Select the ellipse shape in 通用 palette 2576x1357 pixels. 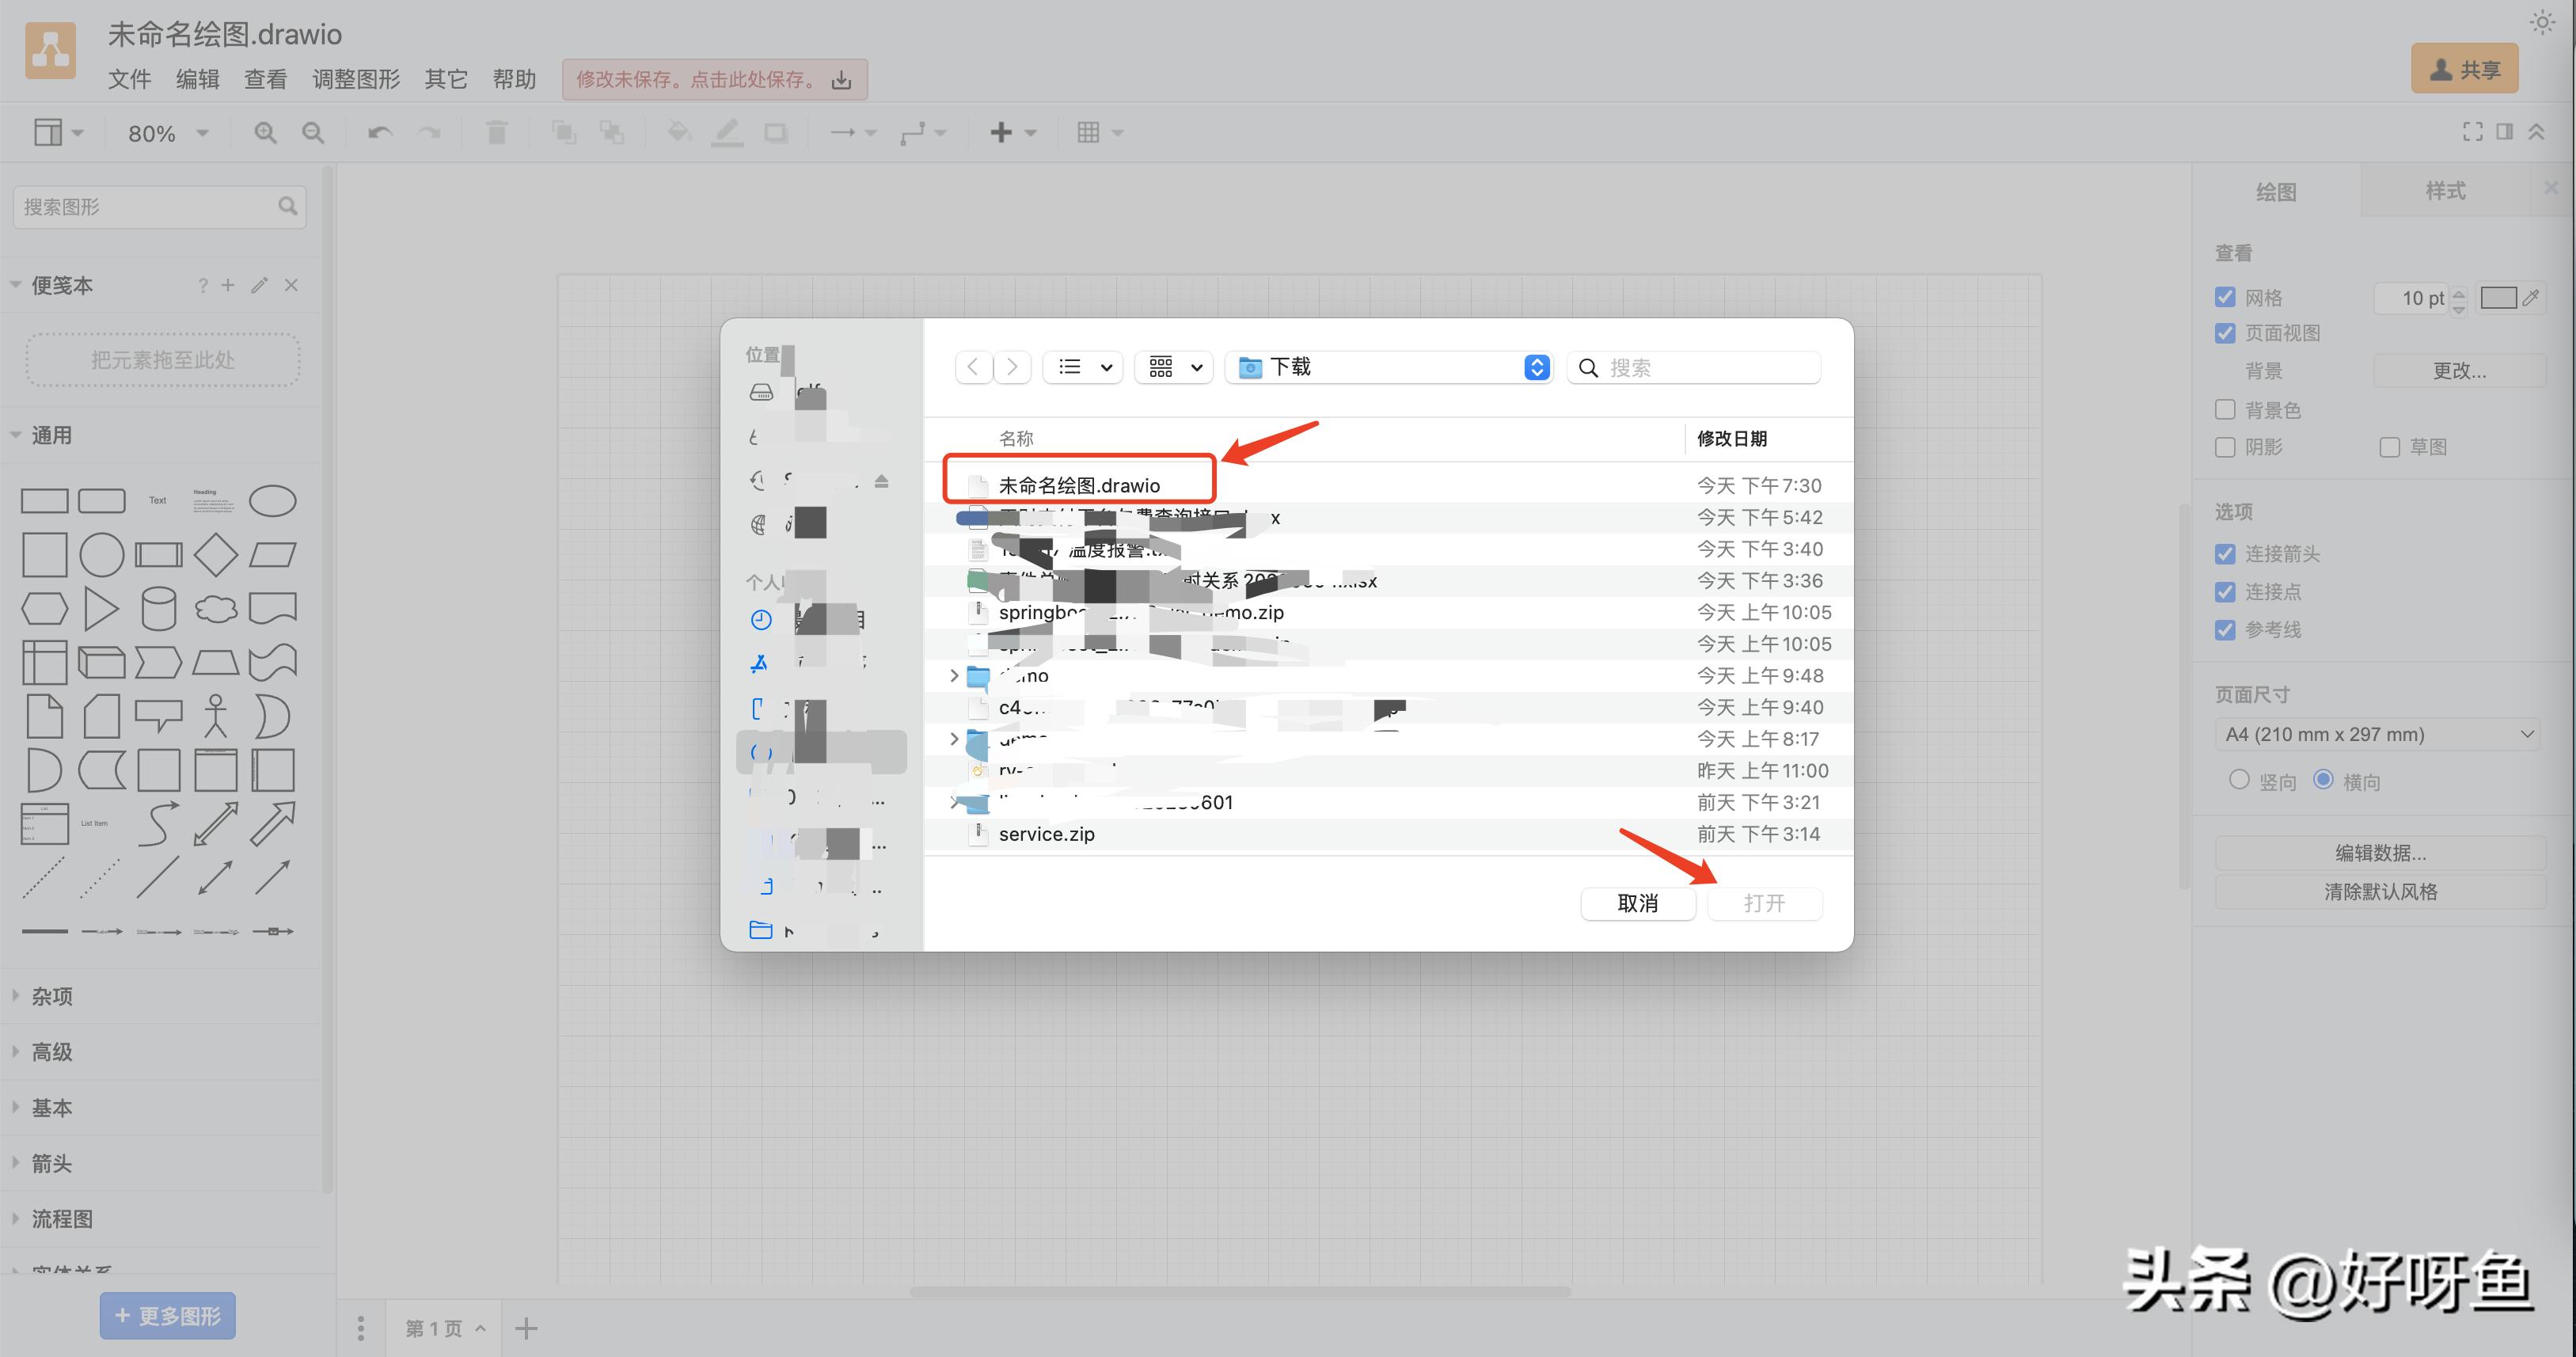click(272, 500)
